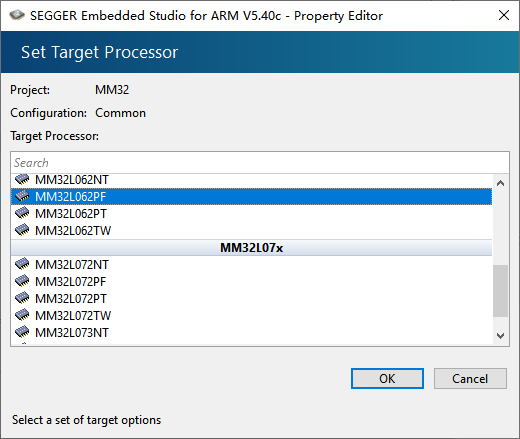Click the chip icon beside MM32L072PF
Image resolution: width=520 pixels, height=439 pixels.
22,281
